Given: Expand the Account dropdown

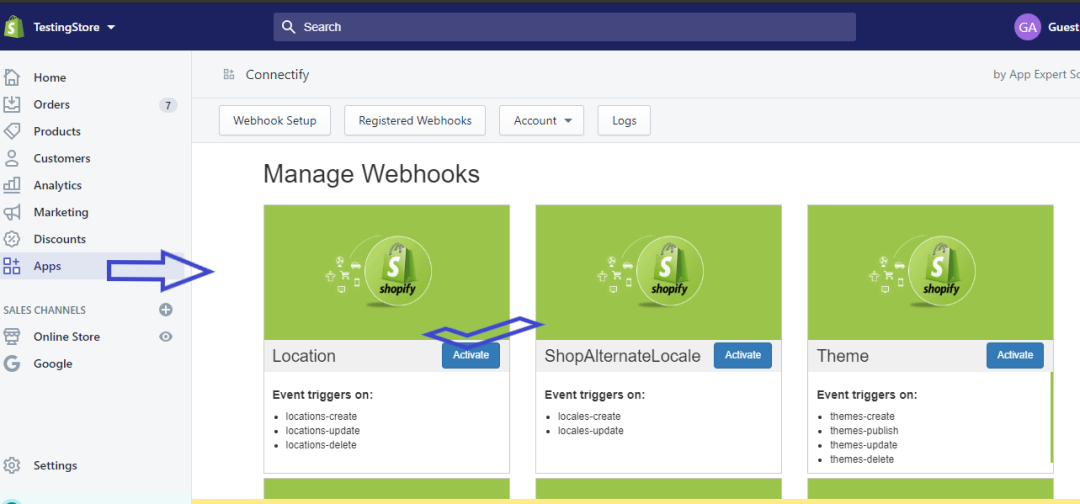Looking at the screenshot, I should click(541, 120).
